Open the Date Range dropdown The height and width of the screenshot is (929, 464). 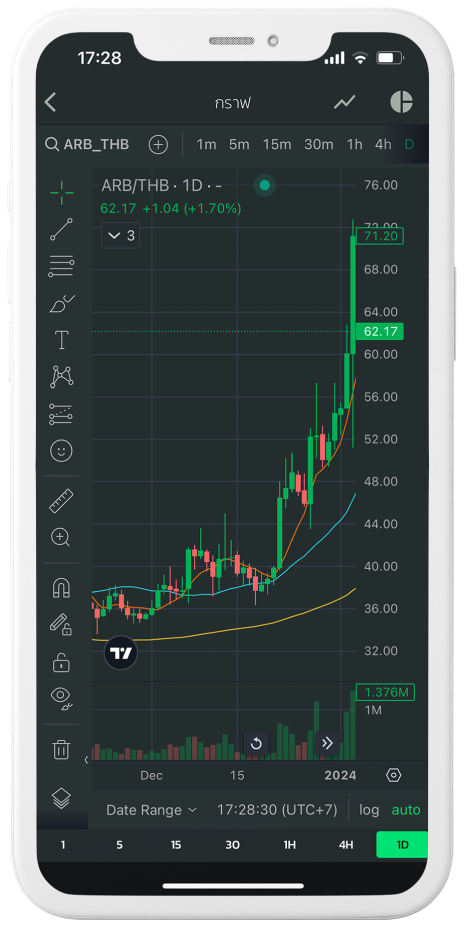[x=151, y=809]
